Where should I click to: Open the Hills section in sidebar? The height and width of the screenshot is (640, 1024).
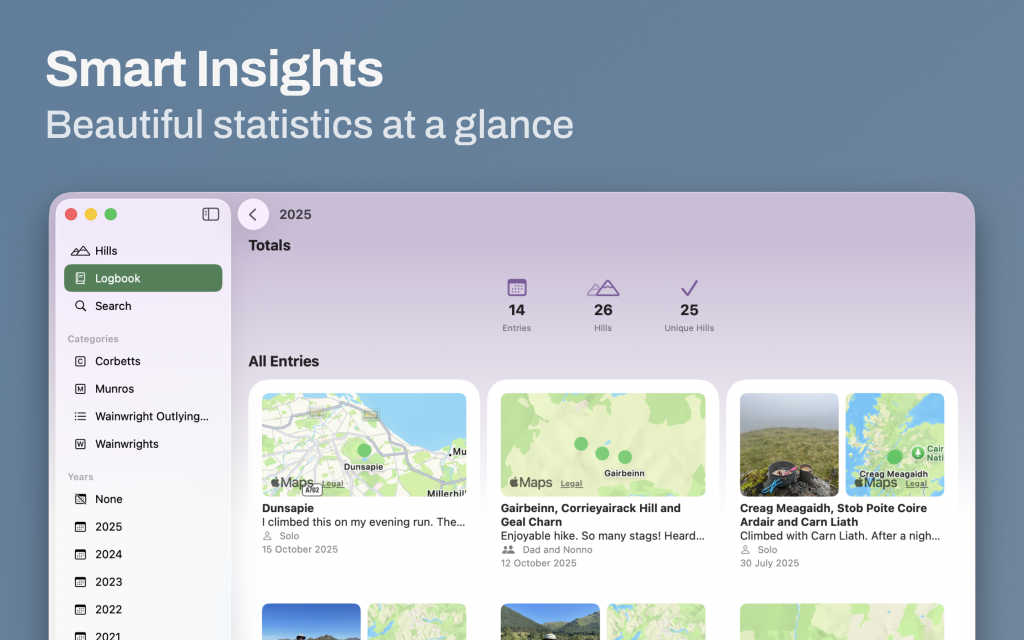tap(106, 251)
